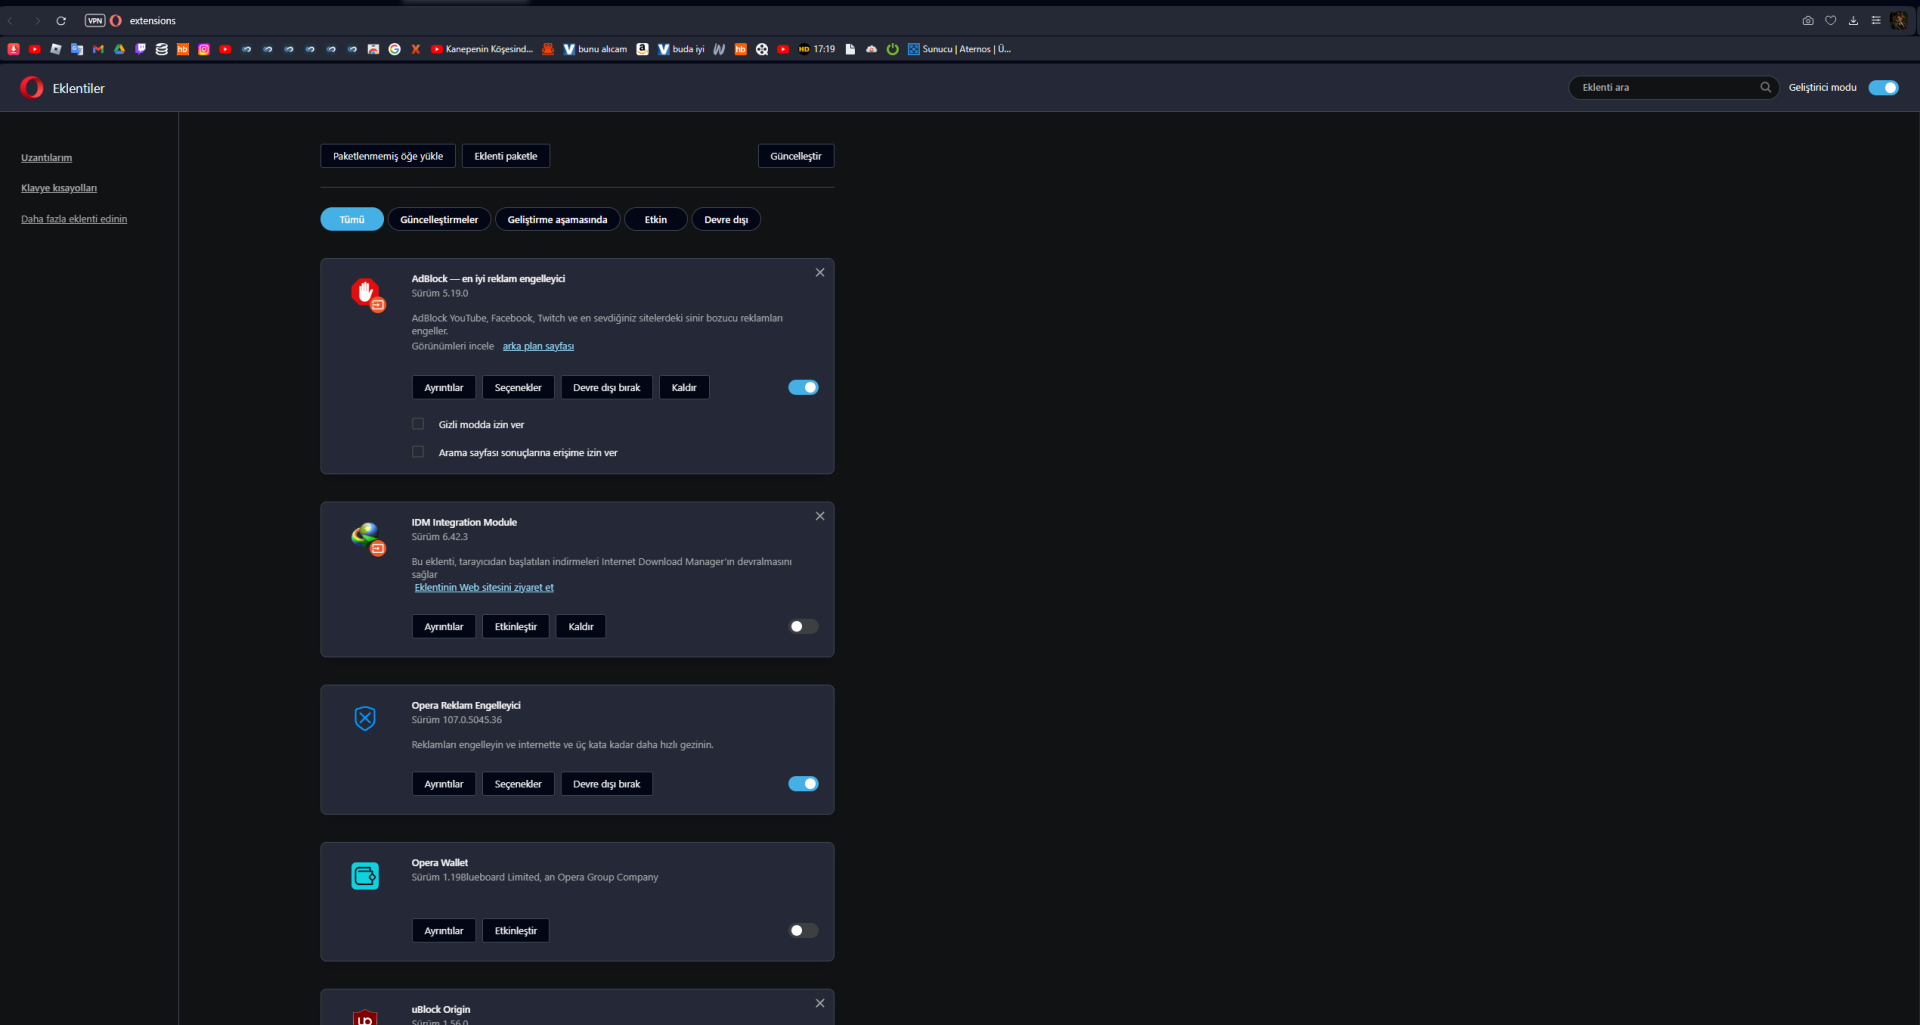Remove IDM Integration Module with Kaldır
This screenshot has width=1920, height=1025.
tap(581, 627)
